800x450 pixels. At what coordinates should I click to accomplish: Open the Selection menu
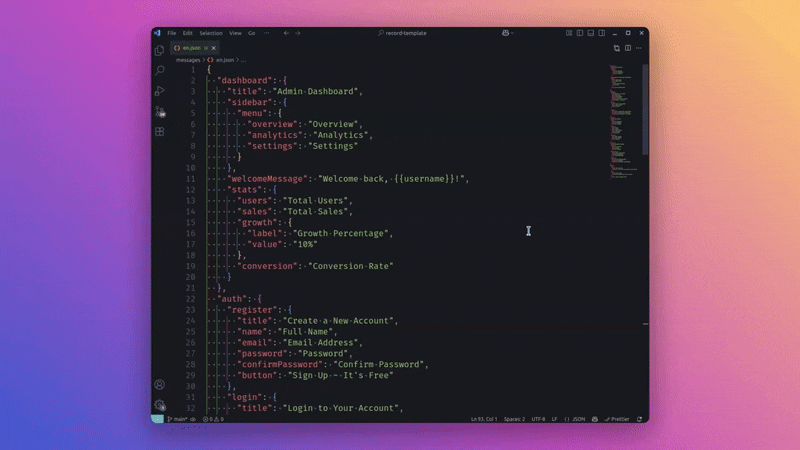211,33
